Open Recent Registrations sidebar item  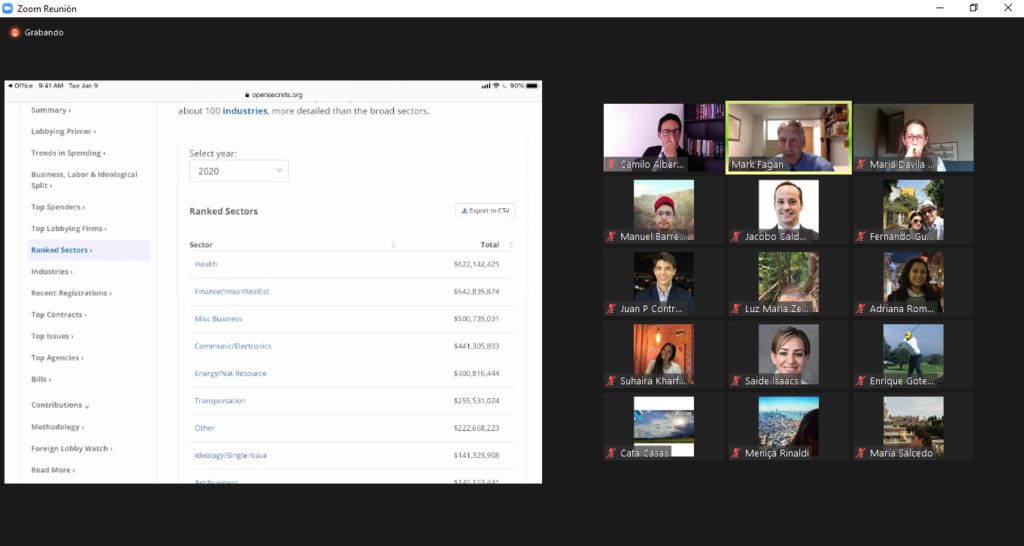tap(71, 293)
